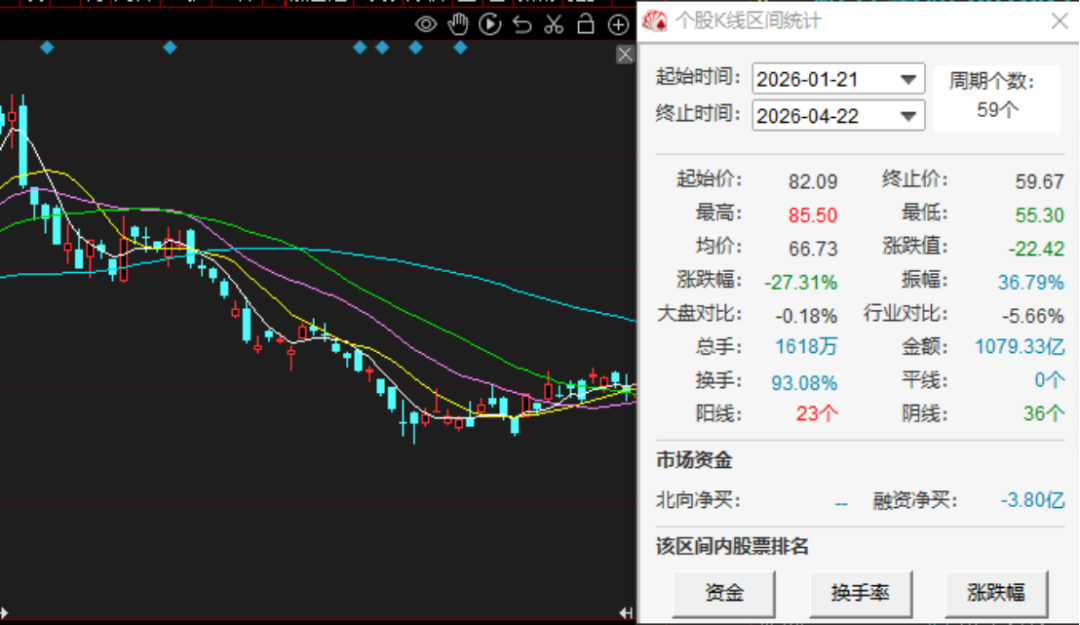Close the chart overlay with gray X
1080x625 pixels.
coord(625,55)
